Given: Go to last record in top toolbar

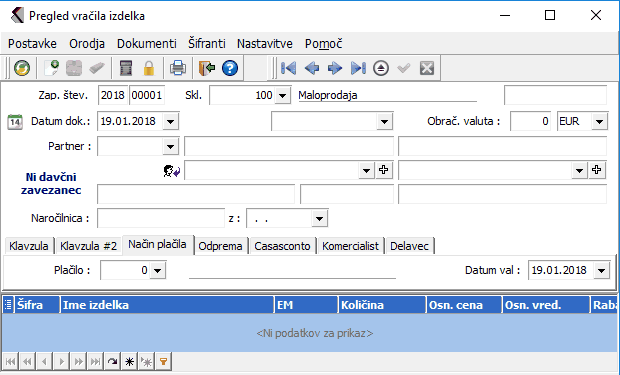Looking at the screenshot, I should point(358,68).
